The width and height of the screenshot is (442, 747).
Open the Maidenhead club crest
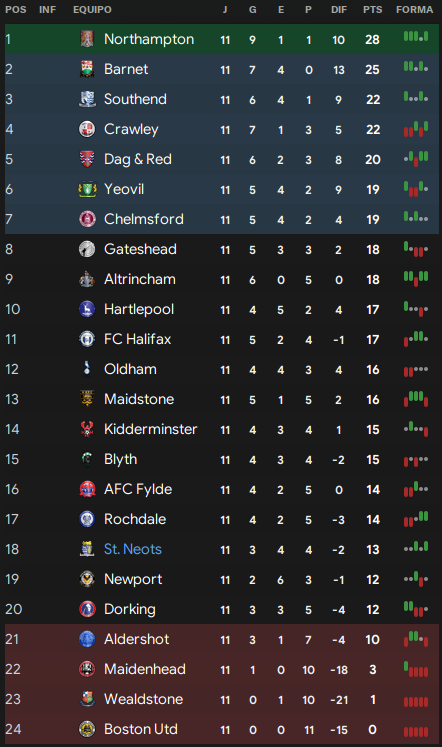coord(87,669)
